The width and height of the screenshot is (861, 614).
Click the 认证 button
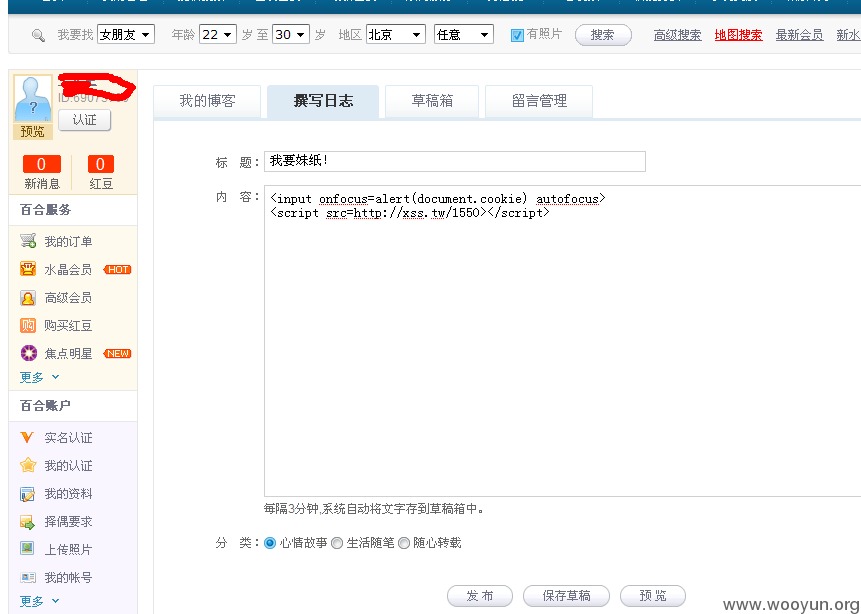click(85, 120)
